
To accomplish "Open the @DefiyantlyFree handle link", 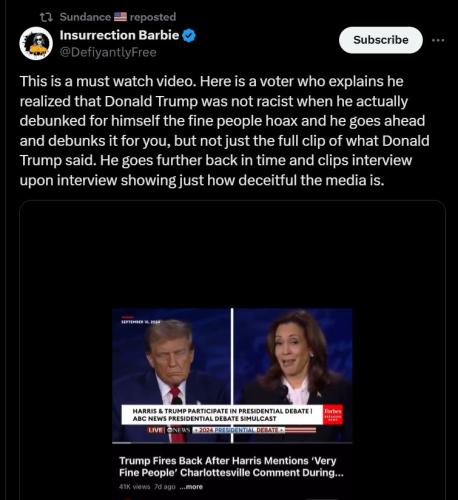I will [108, 52].
